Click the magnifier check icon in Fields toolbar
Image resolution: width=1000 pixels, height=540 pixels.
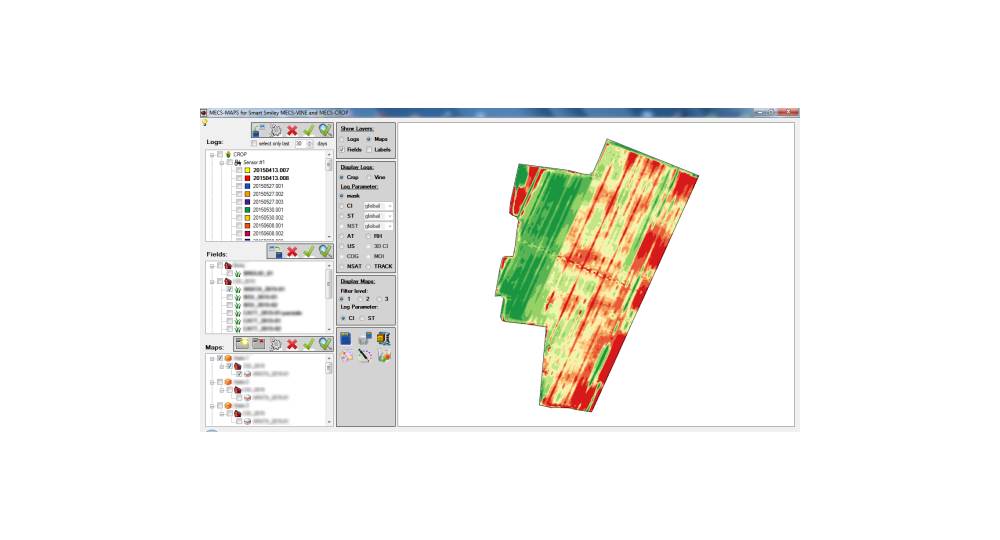click(325, 251)
